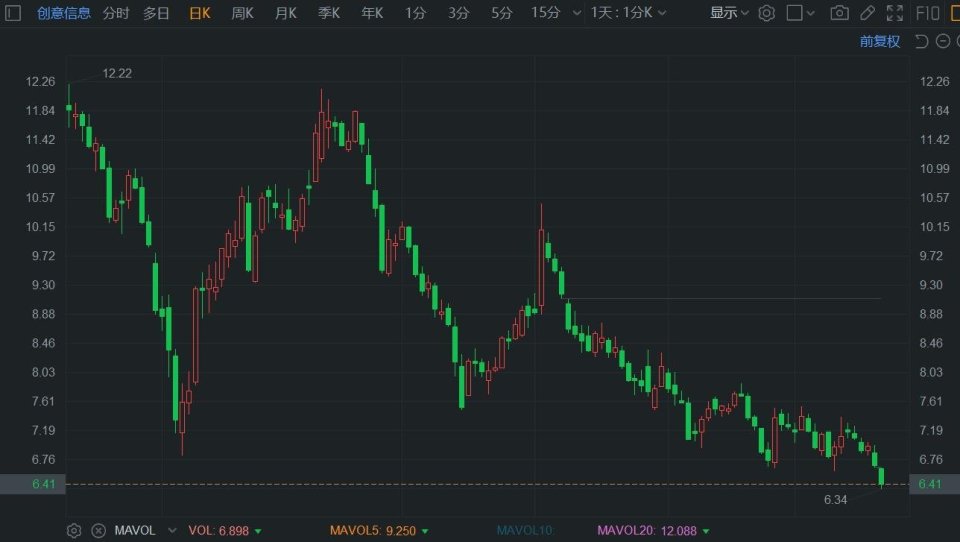The image size is (960, 542).
Task: Select the 周K weekly candlestick tab
Action: point(242,13)
